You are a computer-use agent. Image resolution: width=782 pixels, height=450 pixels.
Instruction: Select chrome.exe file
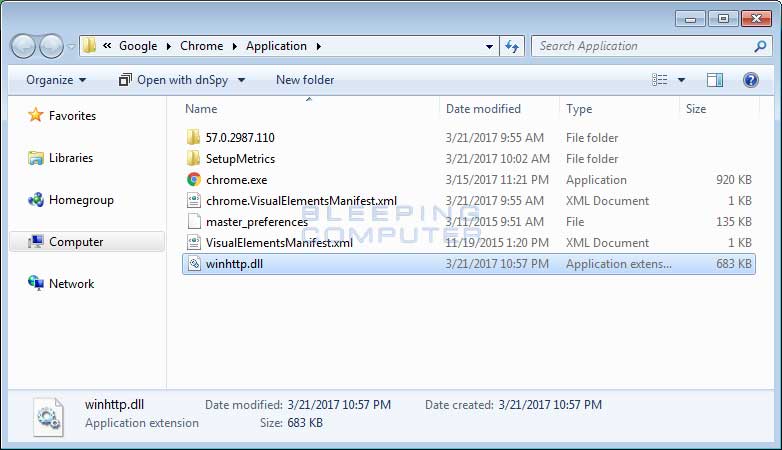point(236,180)
